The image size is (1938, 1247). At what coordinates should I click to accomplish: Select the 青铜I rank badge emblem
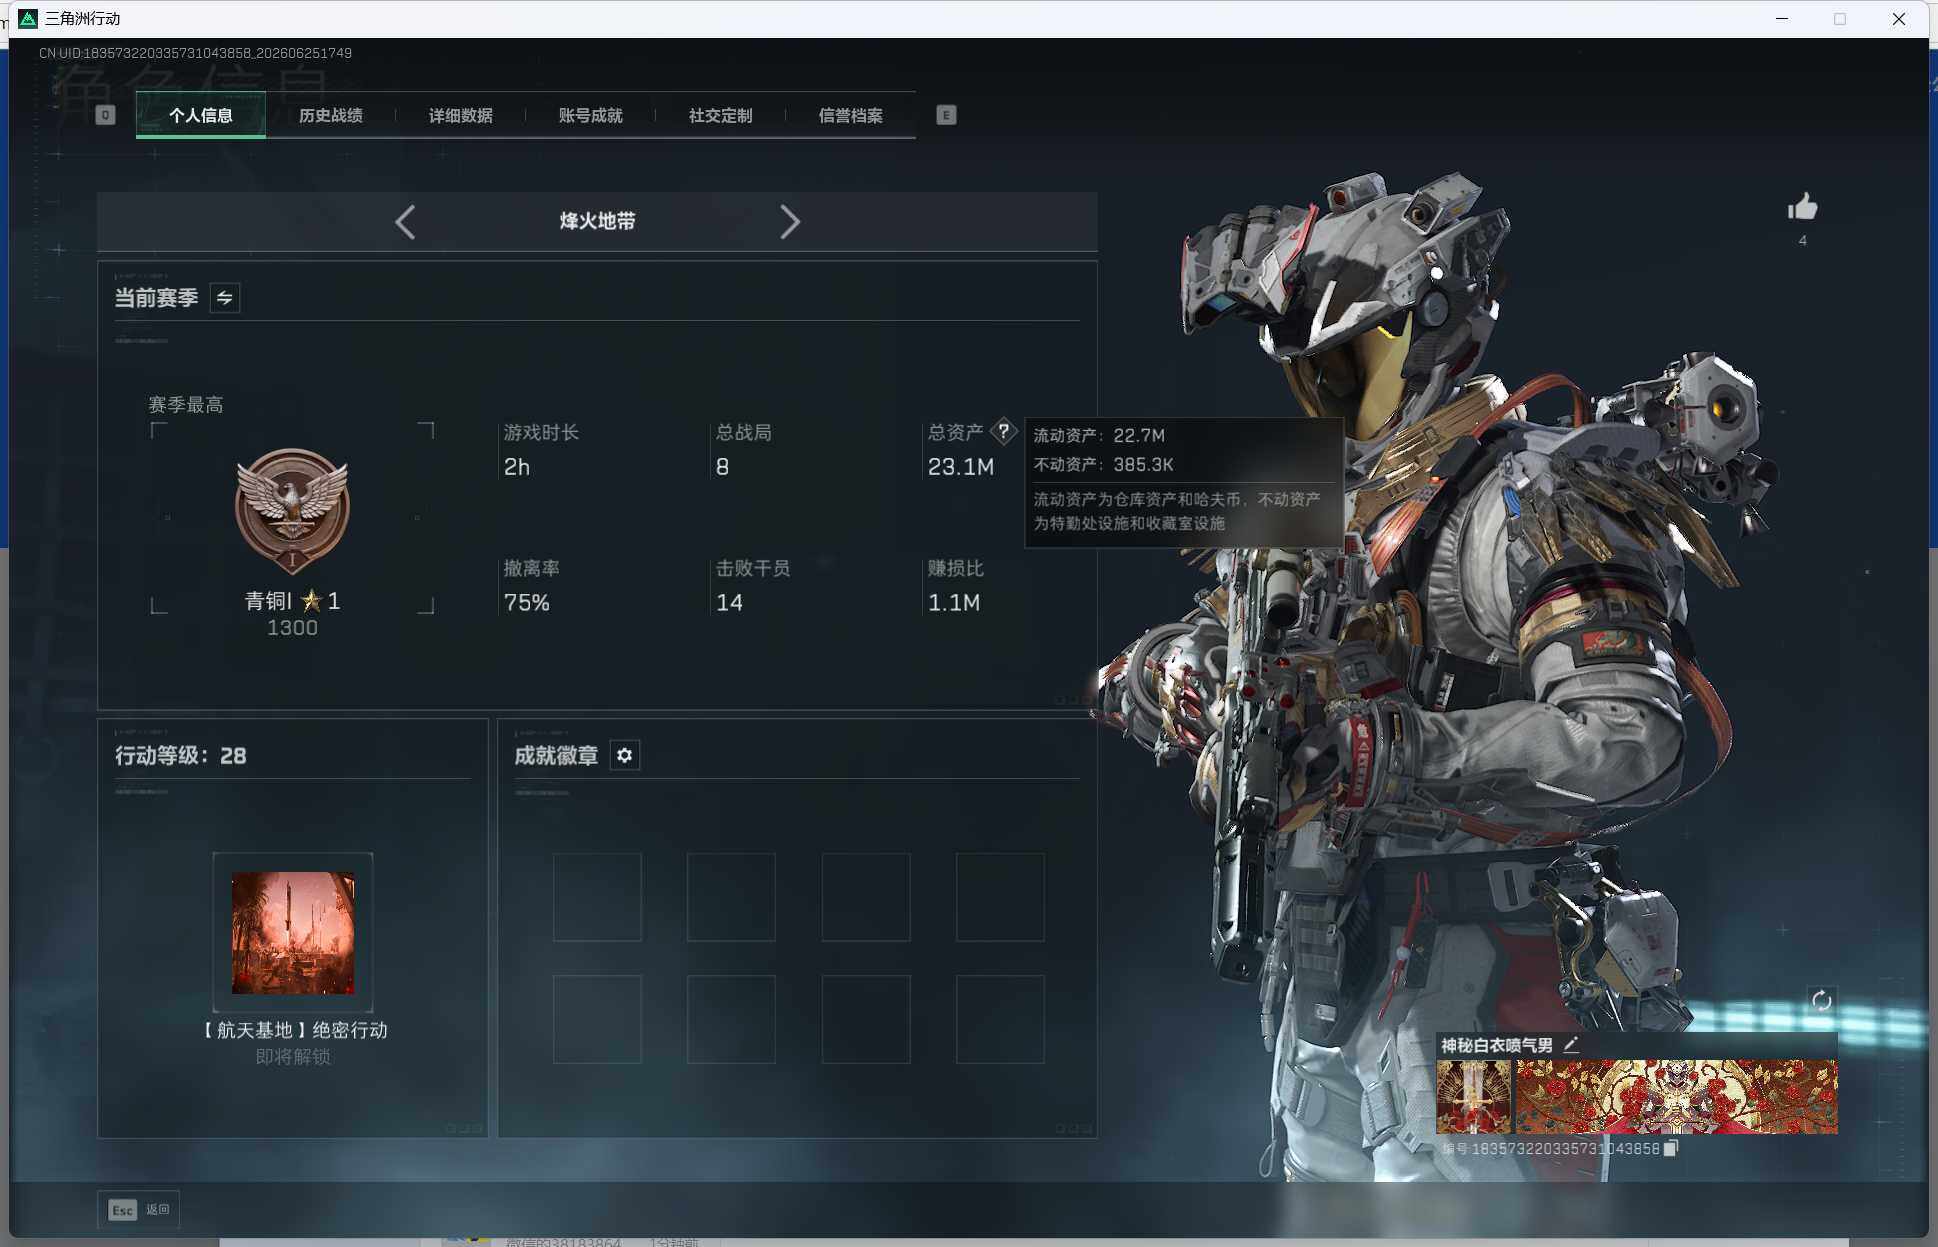point(292,512)
